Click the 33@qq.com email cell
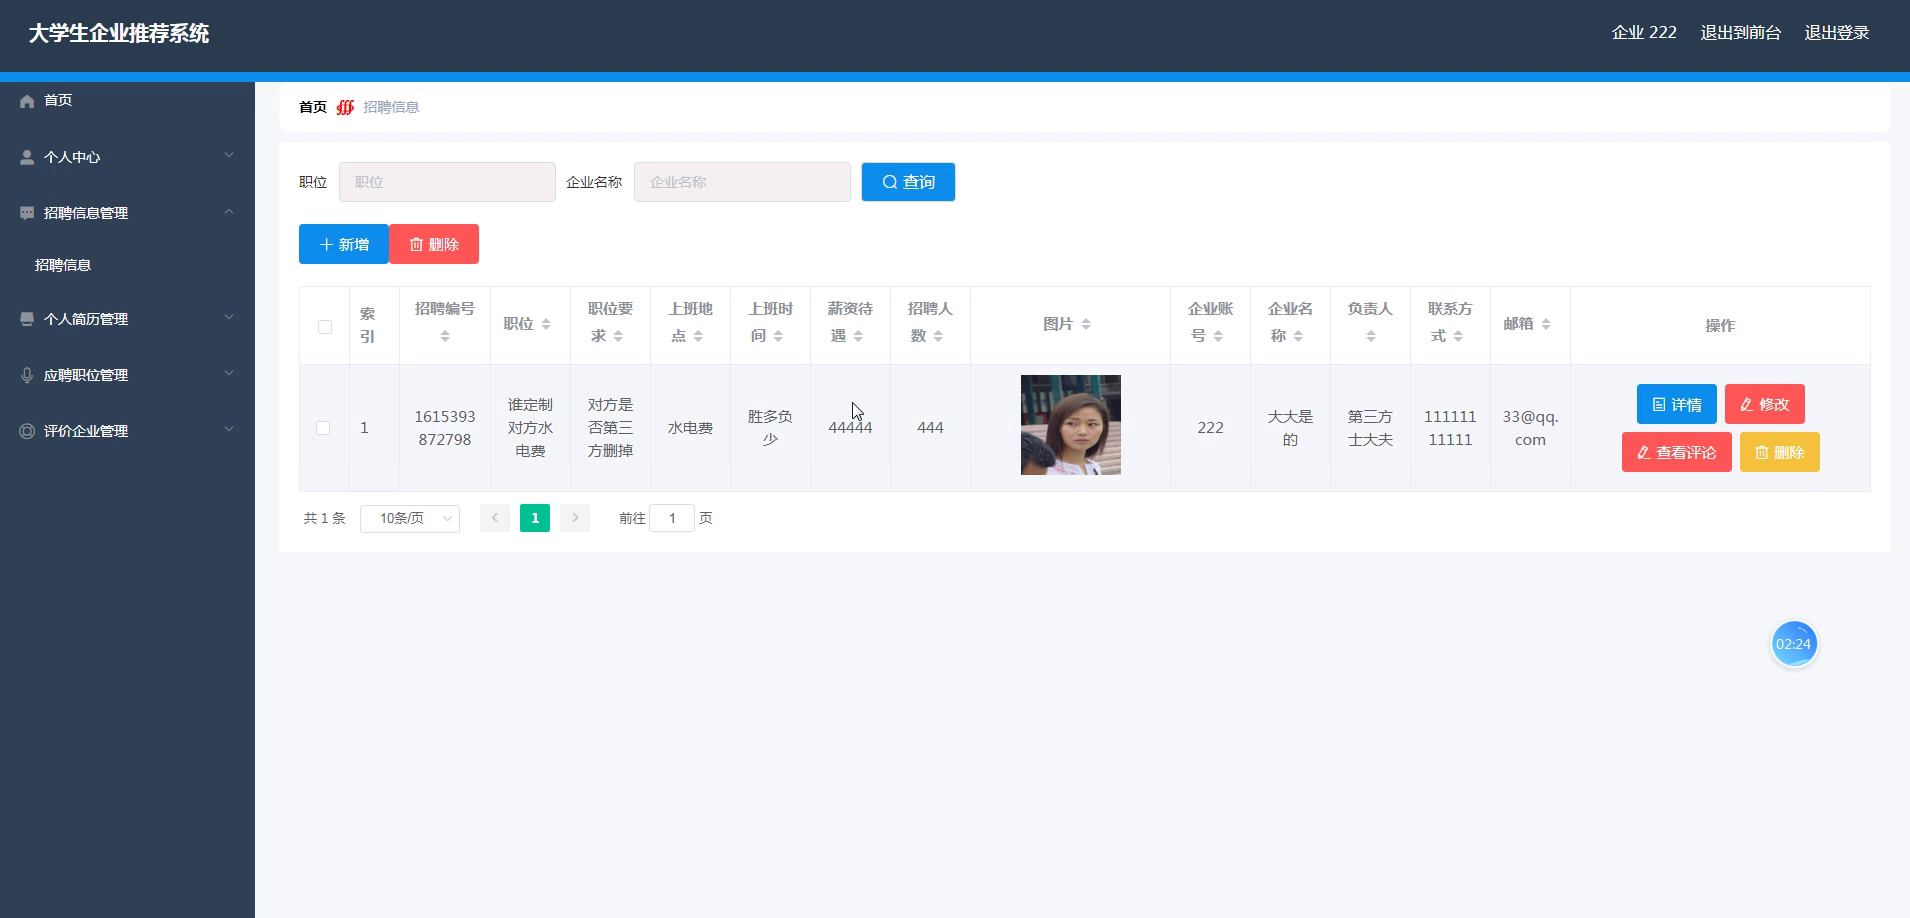 (1530, 428)
